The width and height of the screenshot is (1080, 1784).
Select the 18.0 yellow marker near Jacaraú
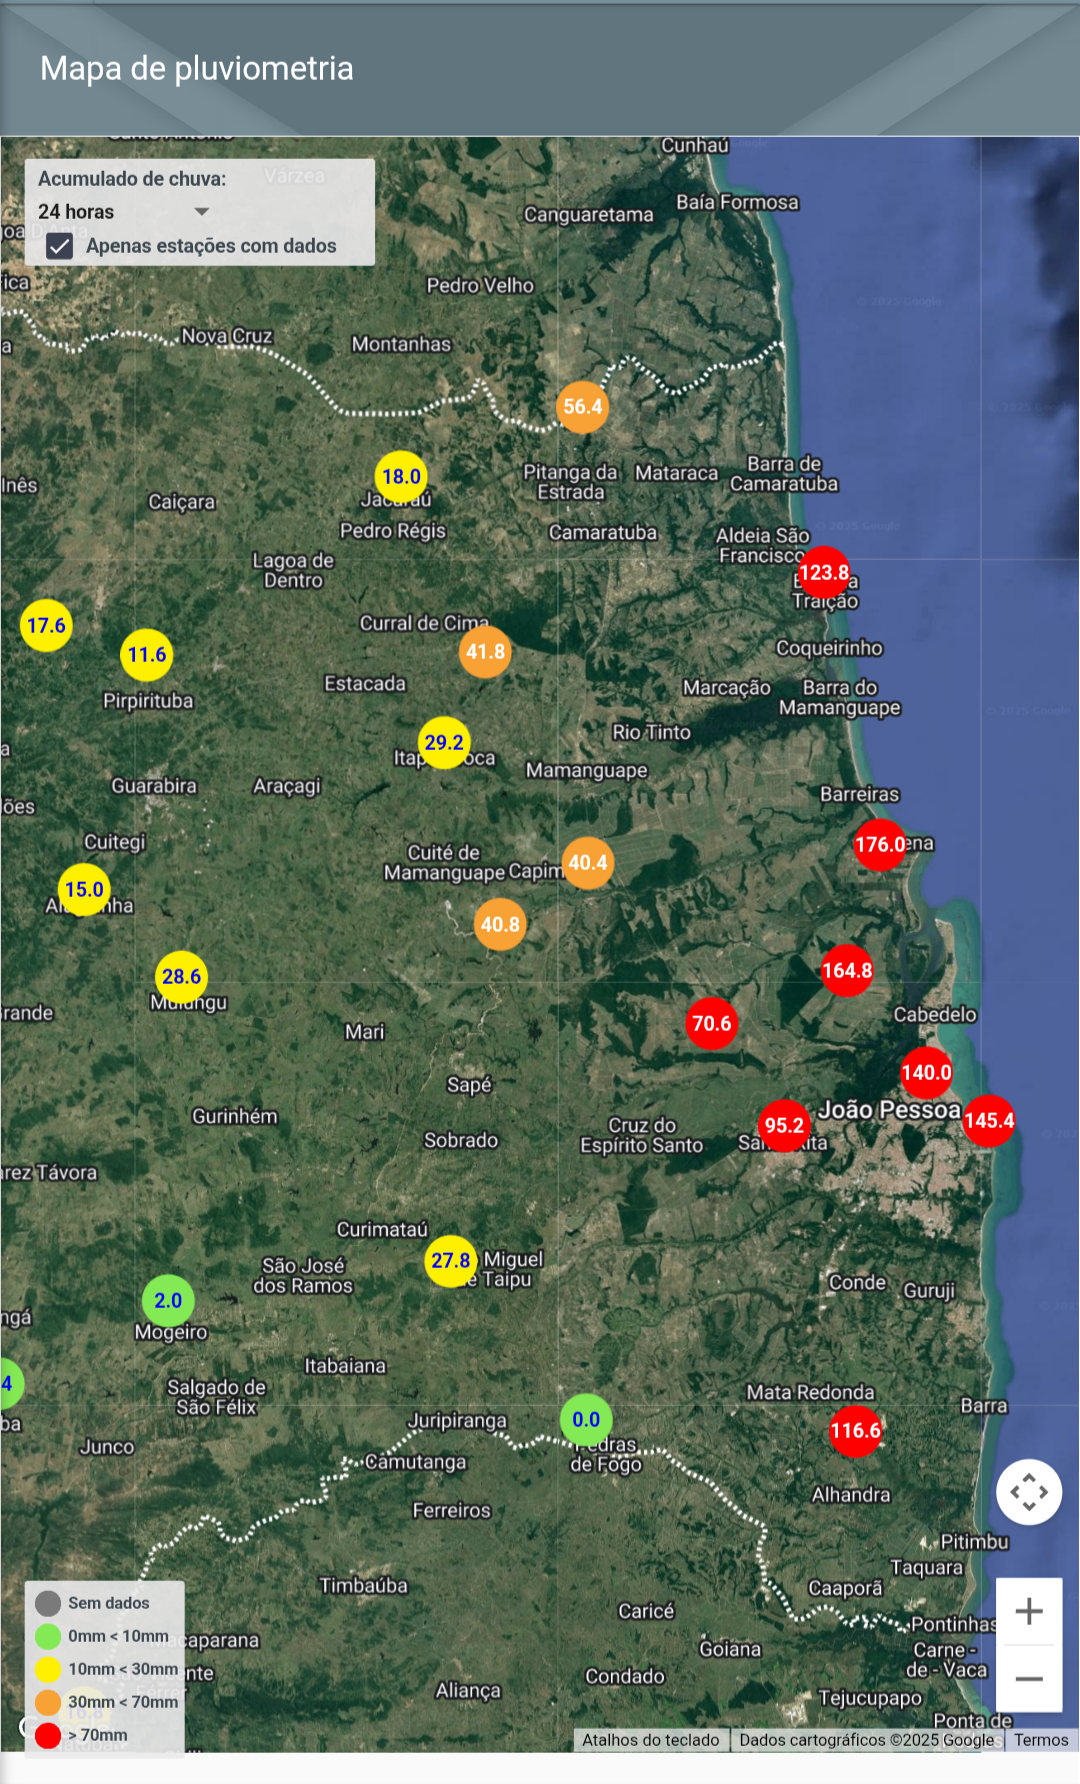point(401,477)
